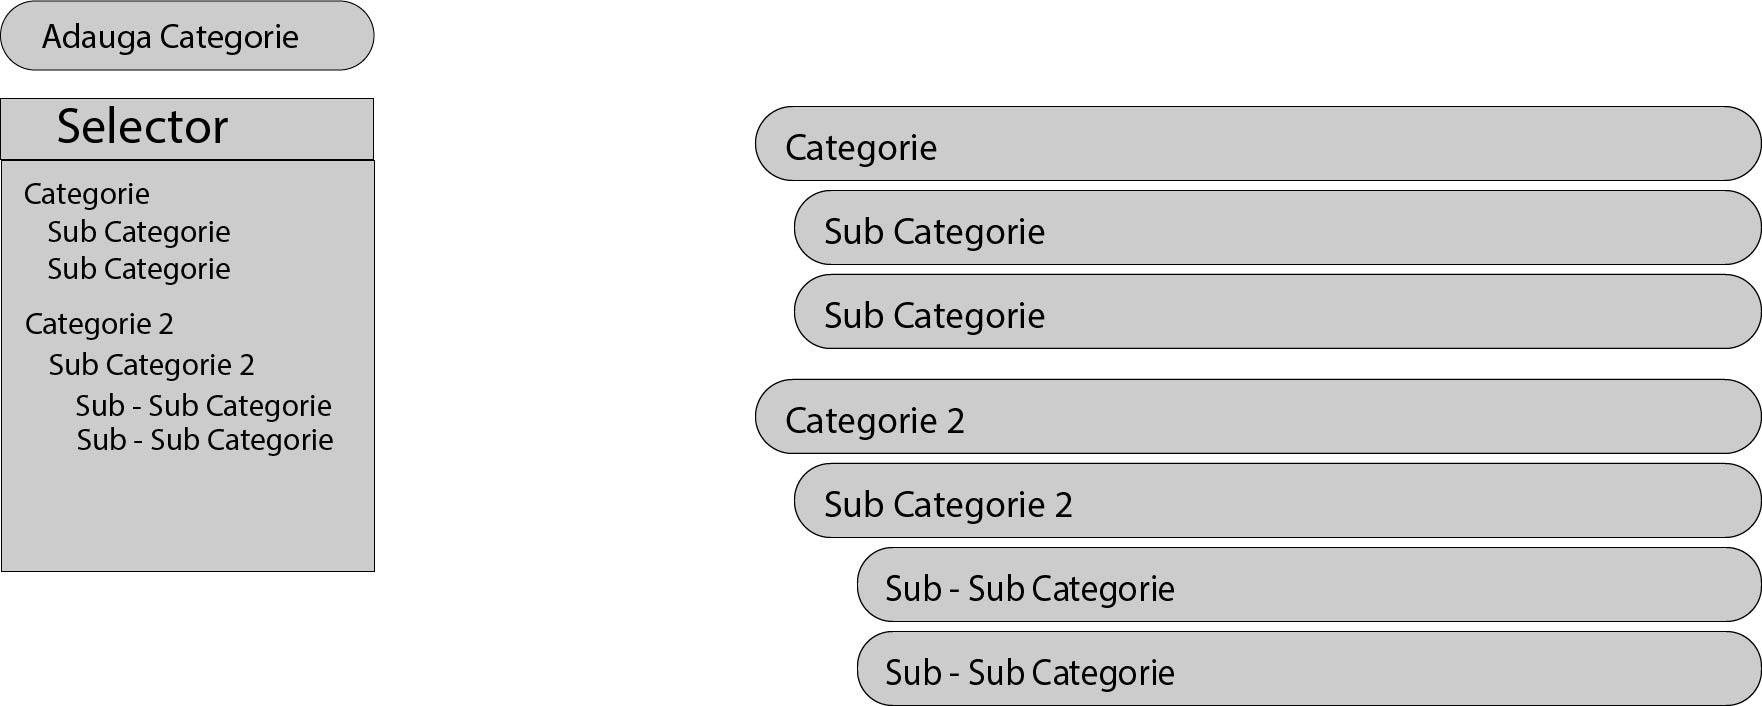Click the upper Sub - Sub Categorie bar
The width and height of the screenshot is (1762, 706).
click(1308, 584)
